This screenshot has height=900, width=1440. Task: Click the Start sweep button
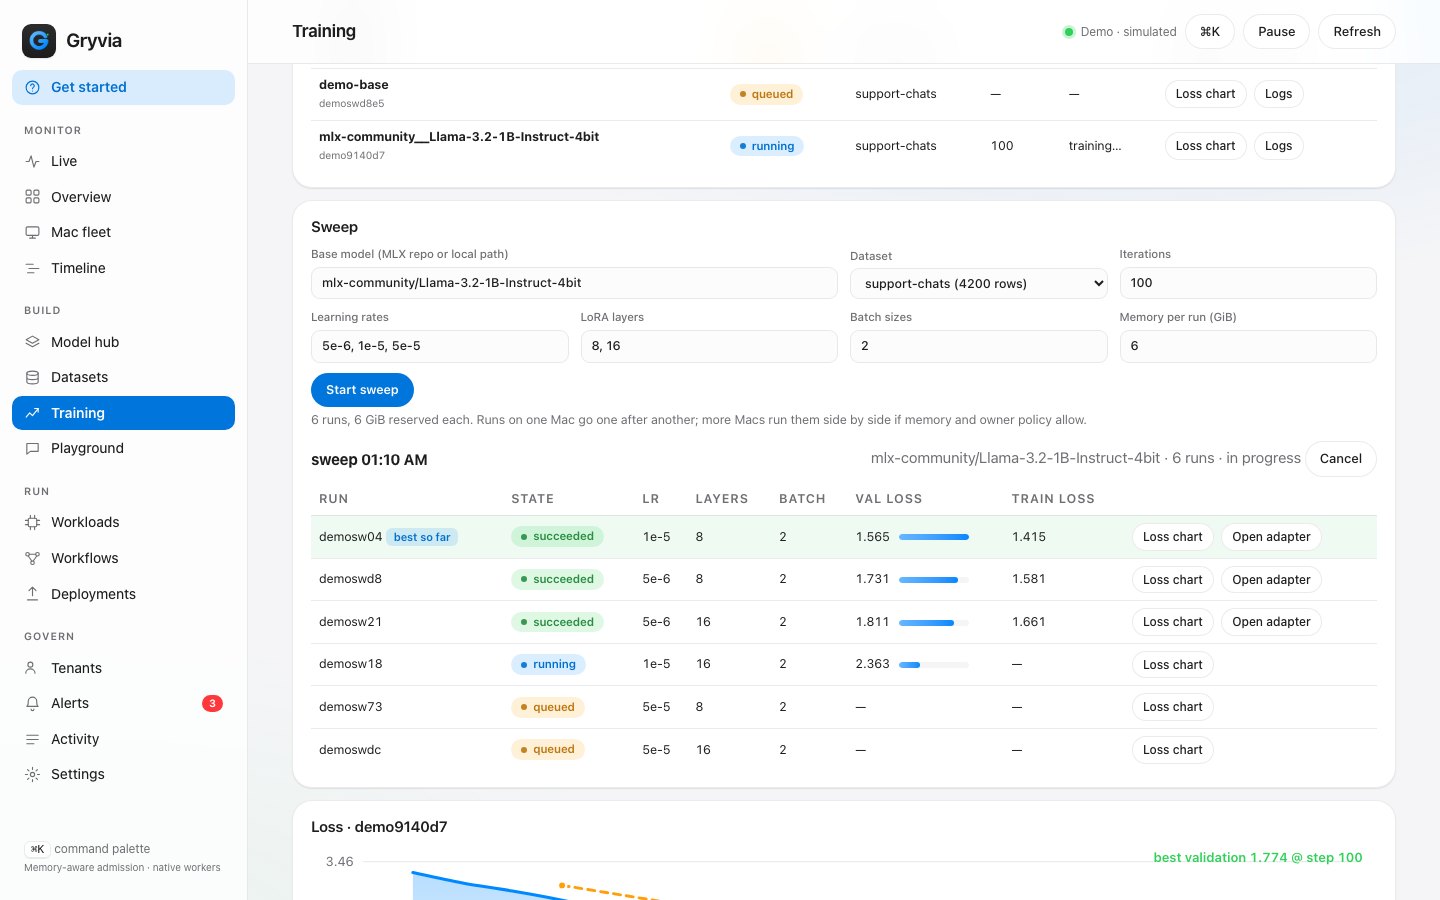(362, 390)
